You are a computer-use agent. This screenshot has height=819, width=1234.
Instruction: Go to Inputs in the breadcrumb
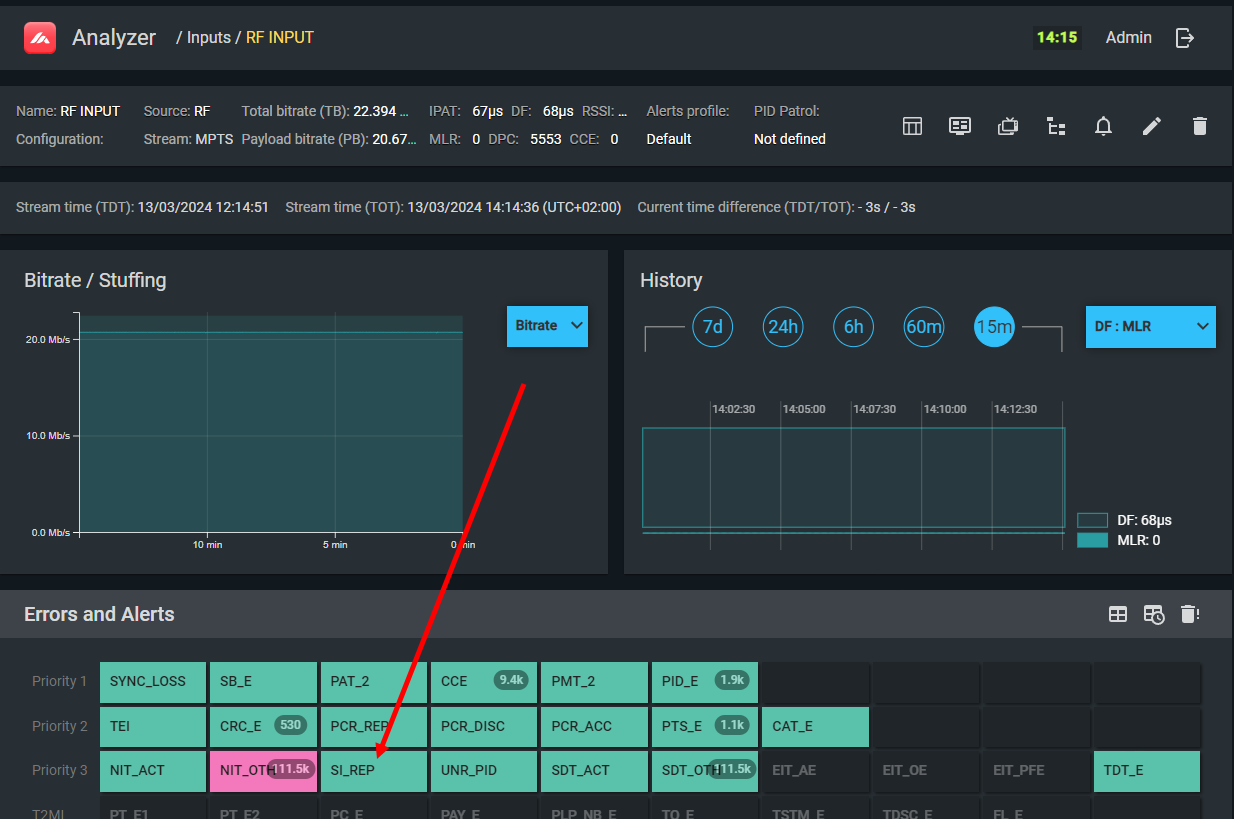point(209,38)
